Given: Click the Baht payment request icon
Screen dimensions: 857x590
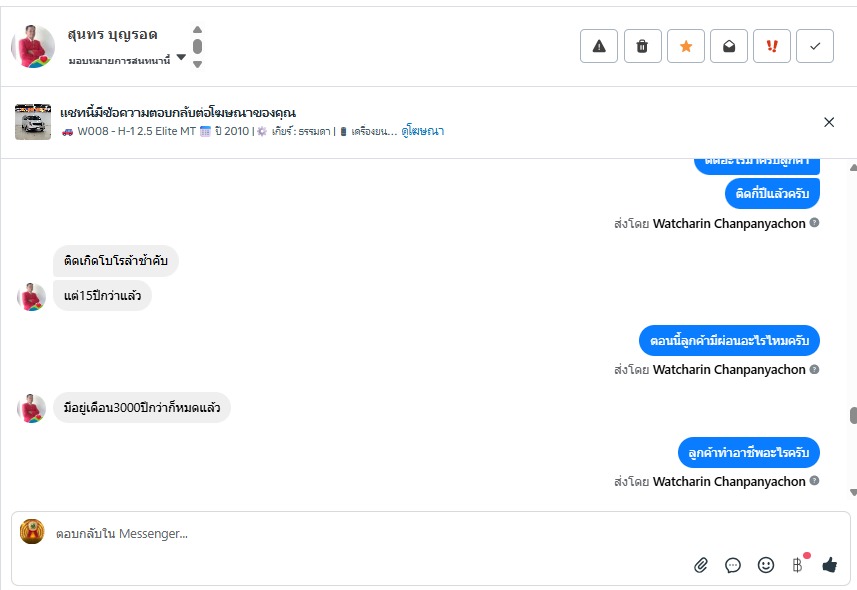Looking at the screenshot, I should click(x=798, y=565).
